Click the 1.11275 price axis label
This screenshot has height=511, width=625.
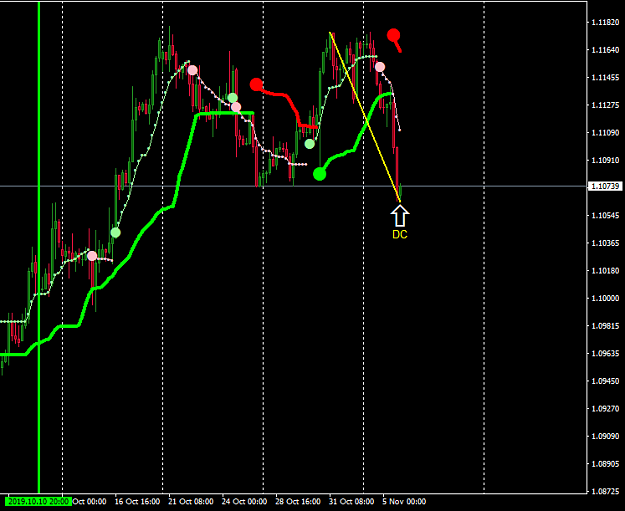tap(605, 105)
